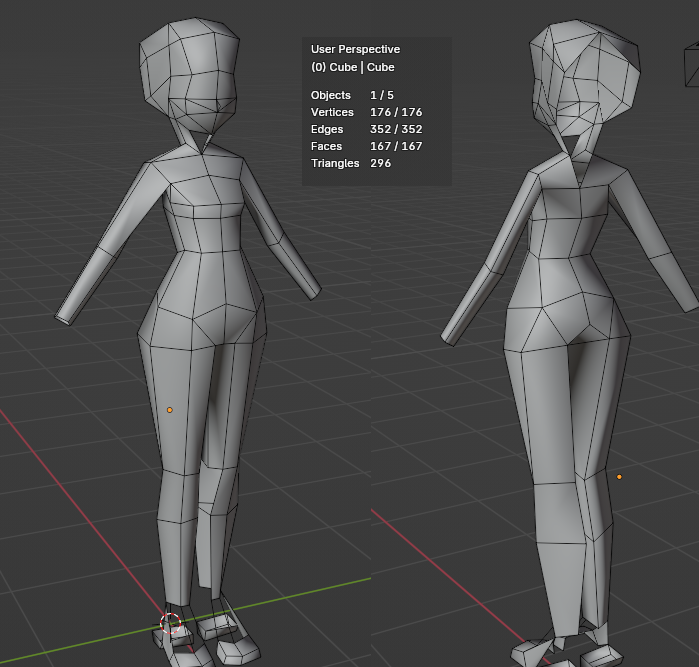699x667 pixels.
Task: Click the 'User Perspective' overlay text
Action: (355, 49)
